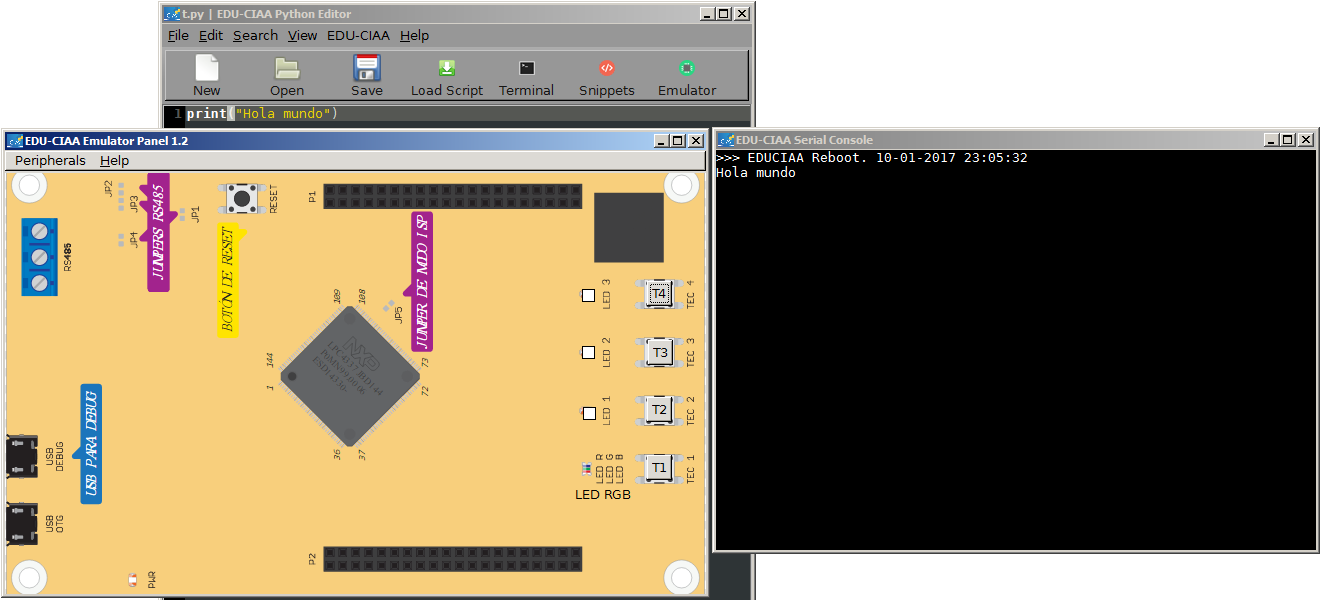Click the LED 1 indicator square

(x=588, y=413)
